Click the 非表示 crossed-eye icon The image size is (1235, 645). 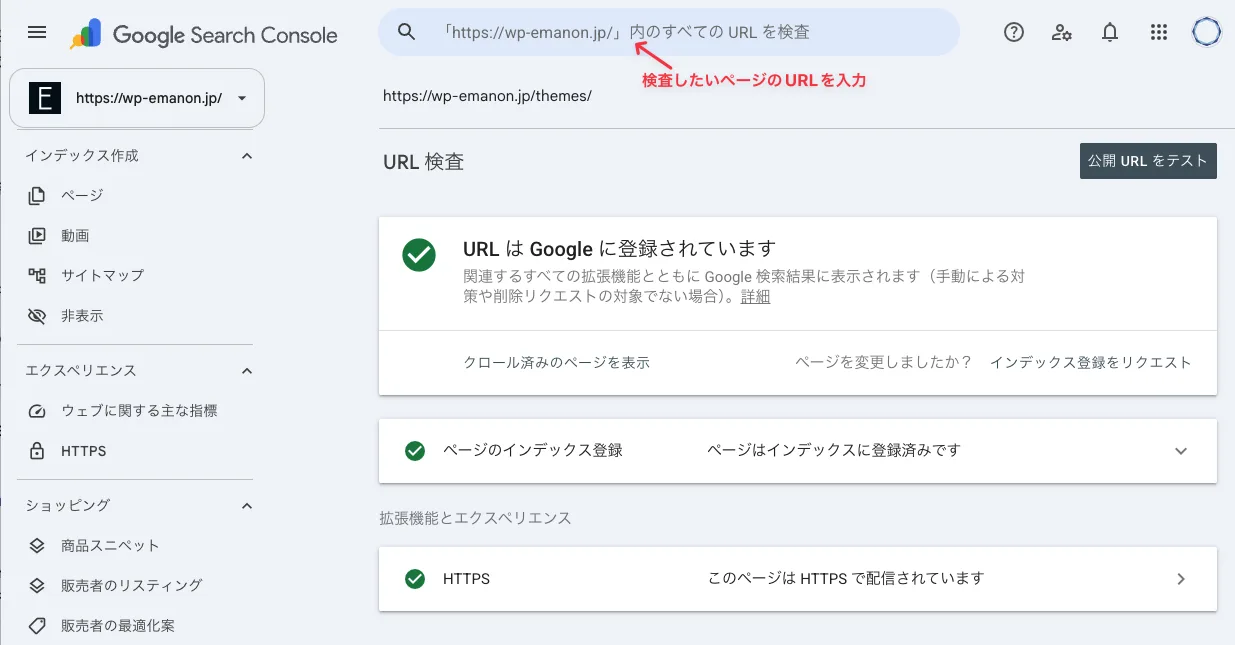[x=37, y=316]
